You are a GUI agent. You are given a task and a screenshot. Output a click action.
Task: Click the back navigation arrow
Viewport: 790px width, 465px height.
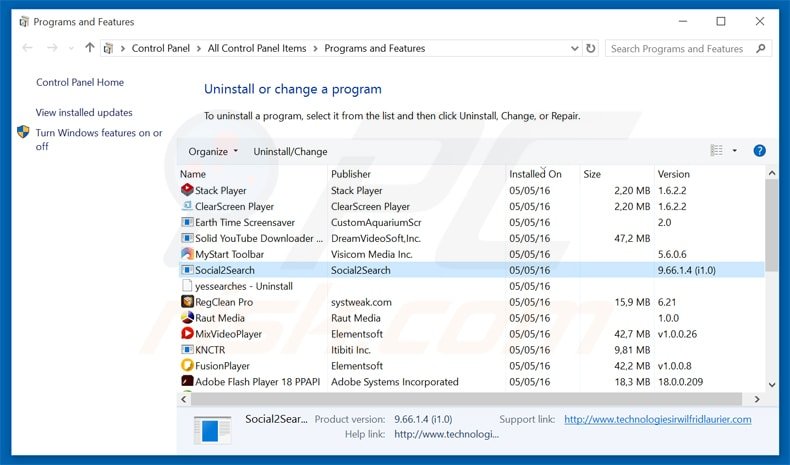(27, 48)
